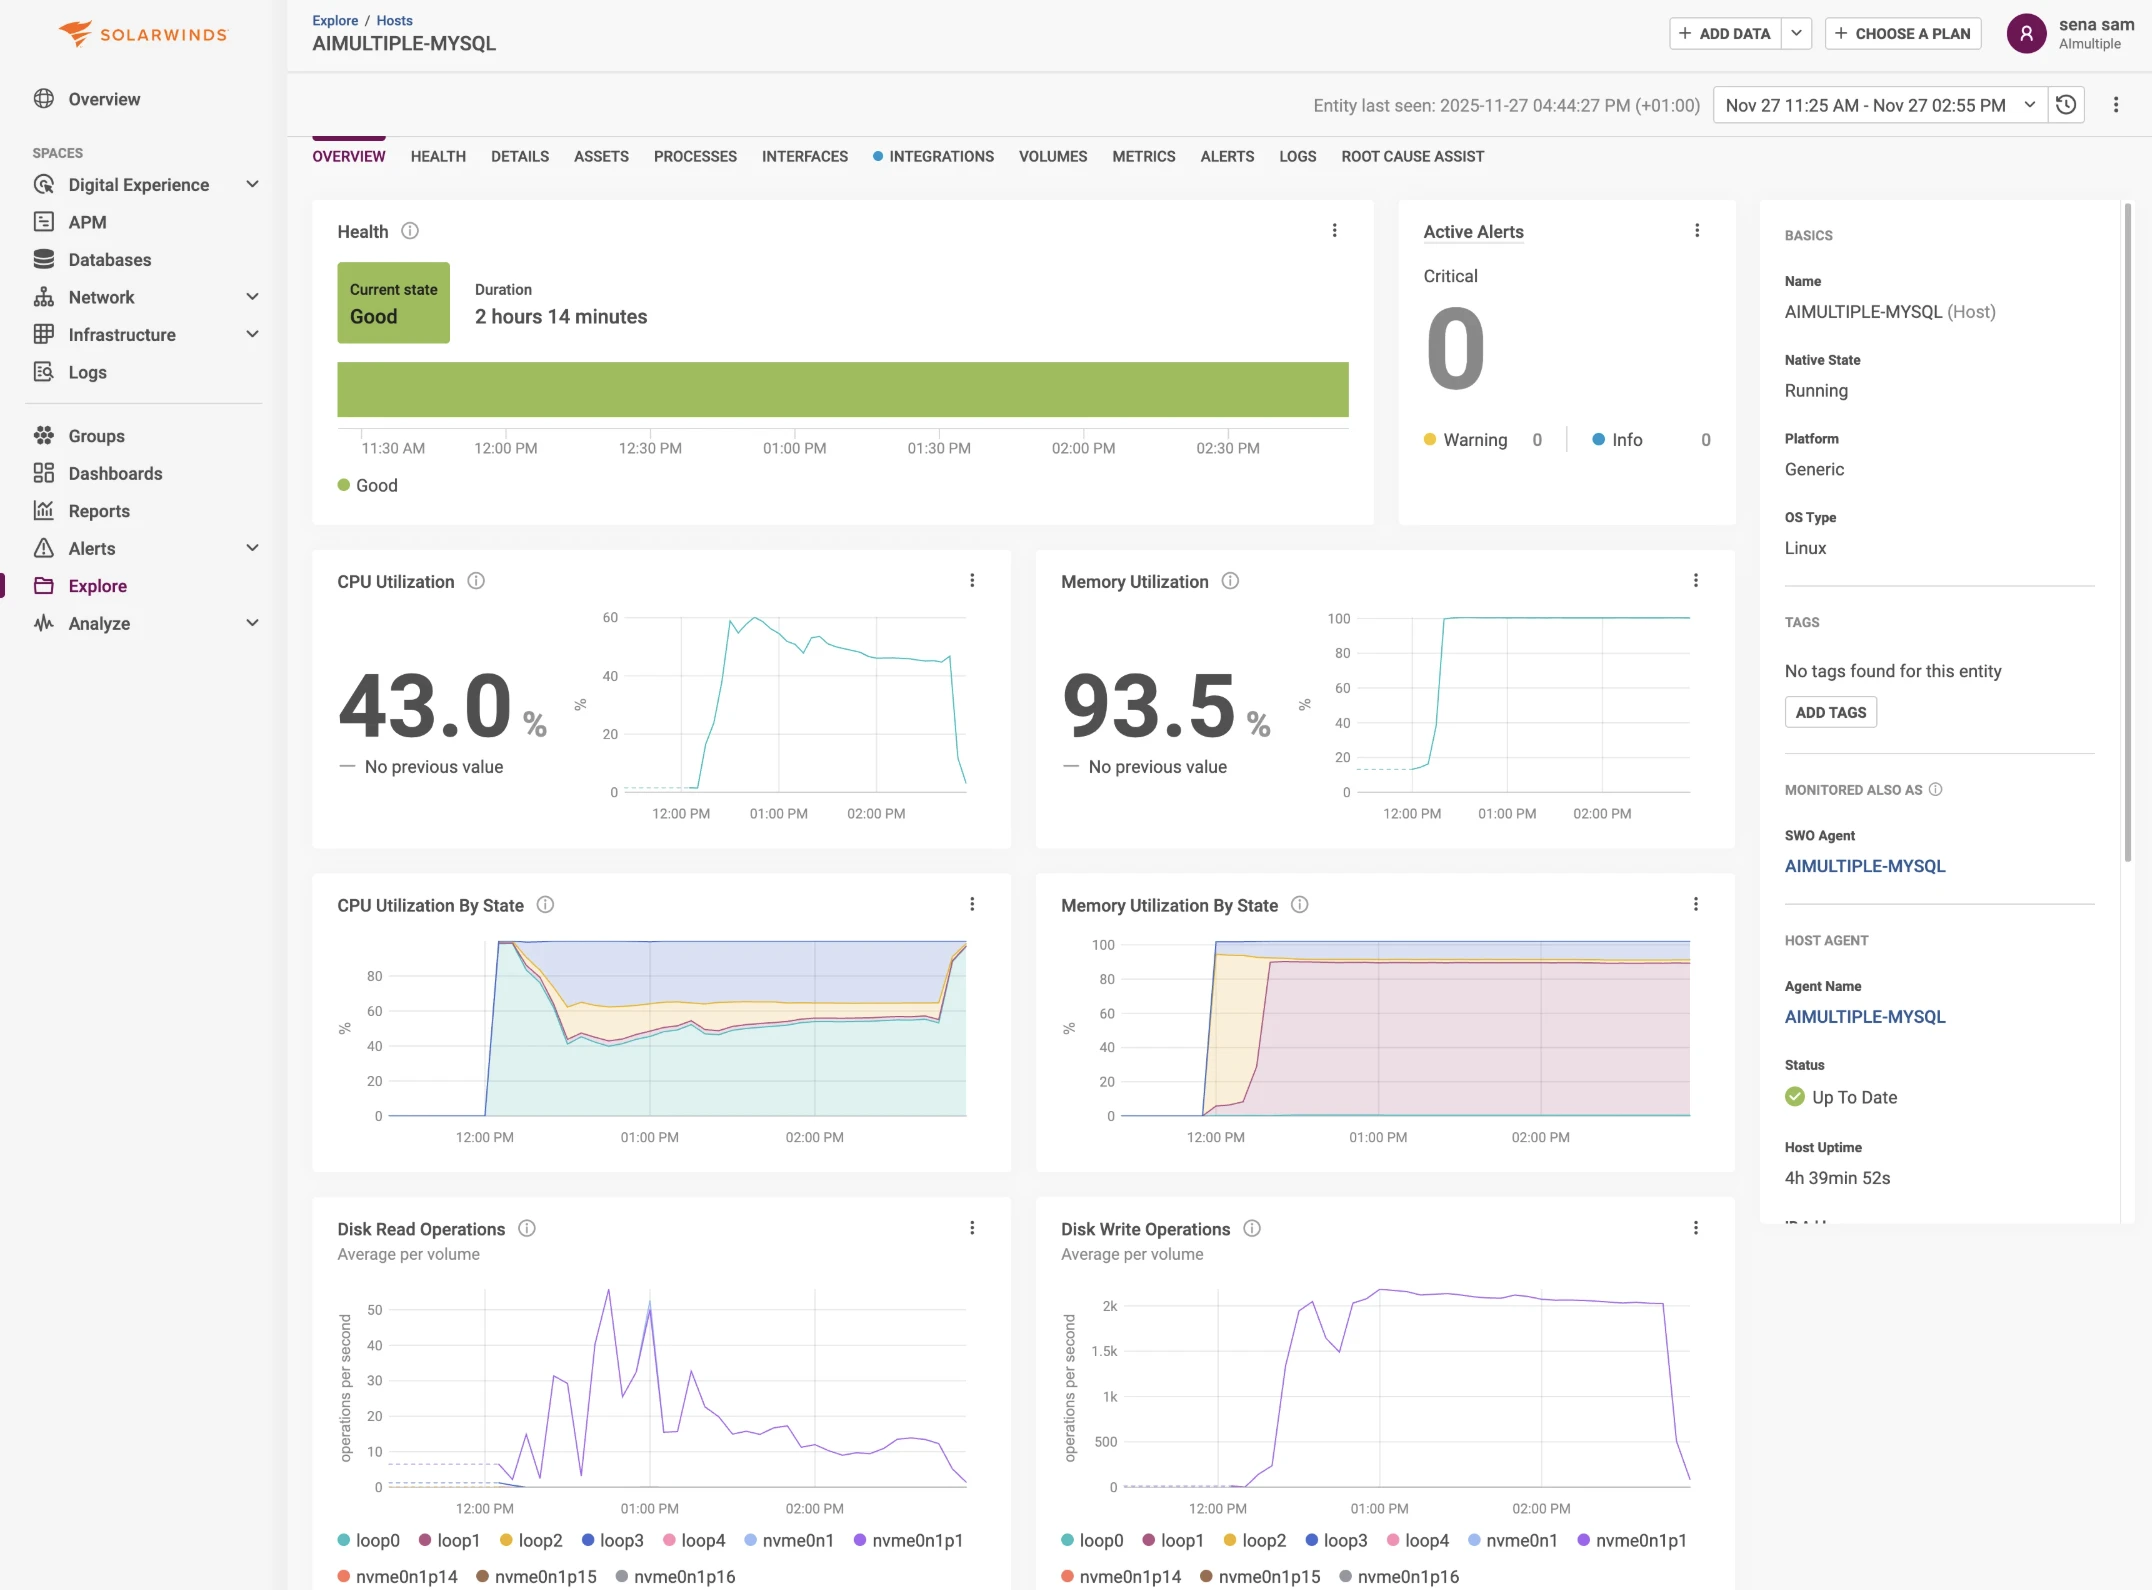Toggle nvme0n1p15 legend in Disk Write Operations
The image size is (2152, 1590).
pyautogui.click(x=1260, y=1576)
